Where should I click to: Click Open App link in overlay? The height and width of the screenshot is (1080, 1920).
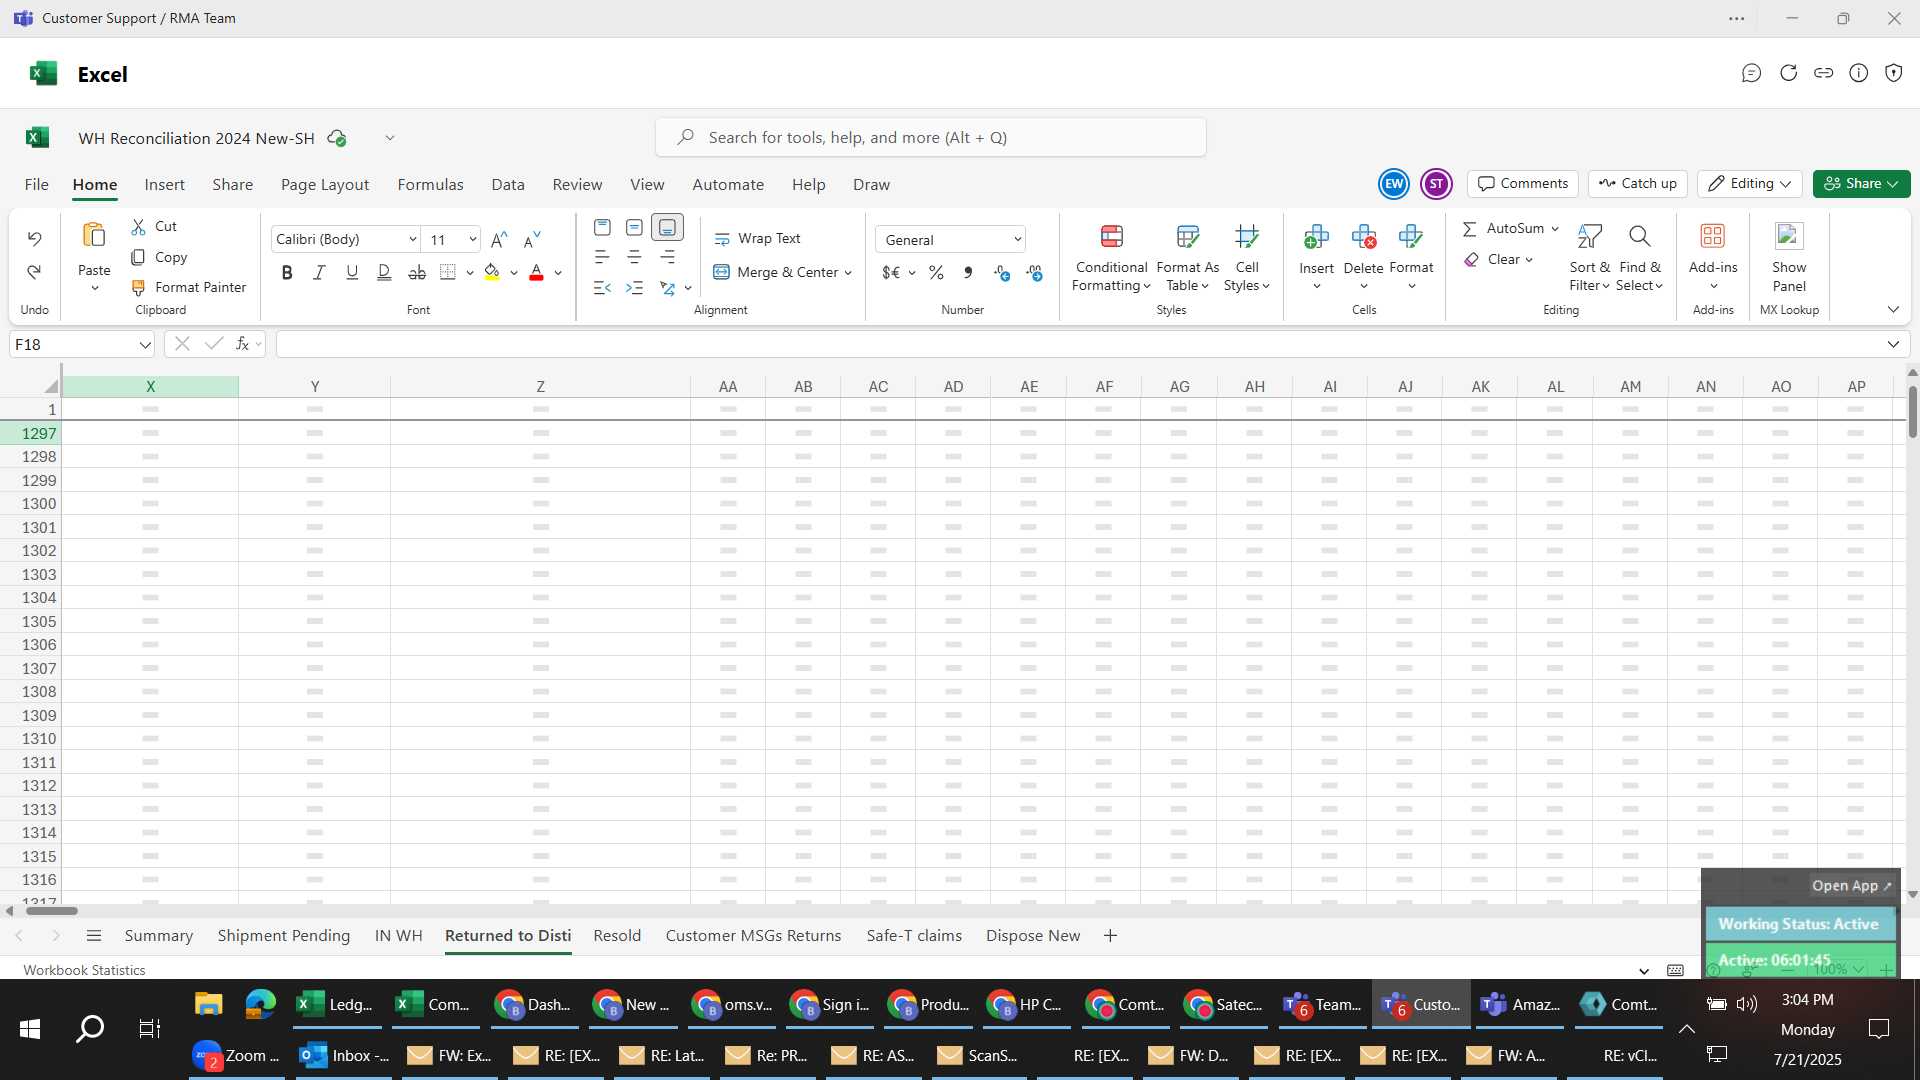pos(1851,885)
